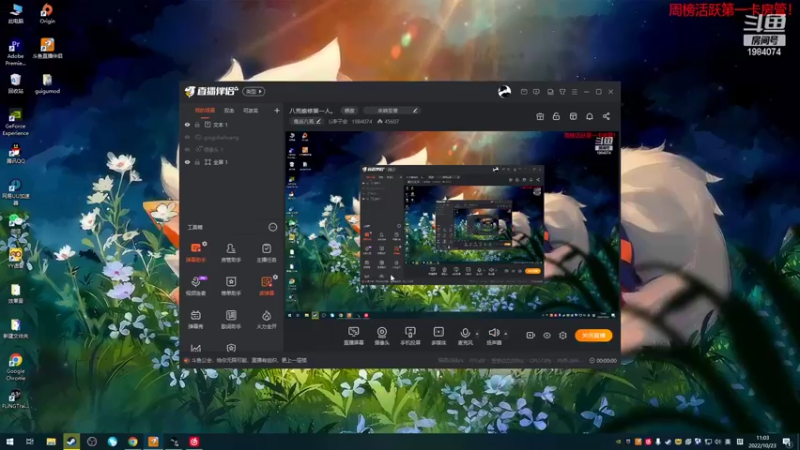Switch to the third scene tab

point(250,110)
